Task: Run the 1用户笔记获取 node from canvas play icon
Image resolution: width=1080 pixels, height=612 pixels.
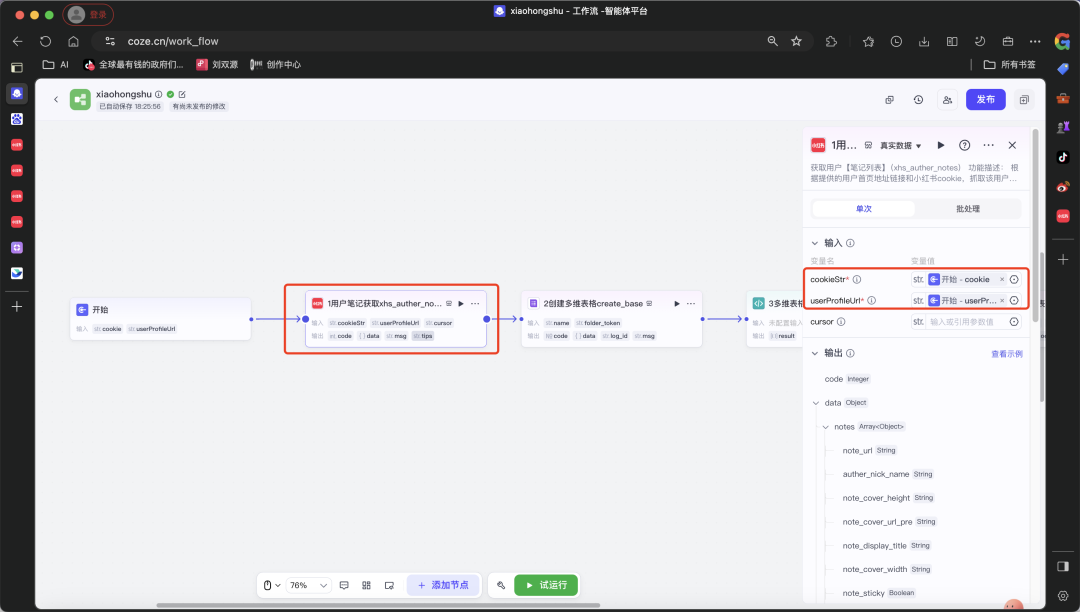Action: click(461, 304)
